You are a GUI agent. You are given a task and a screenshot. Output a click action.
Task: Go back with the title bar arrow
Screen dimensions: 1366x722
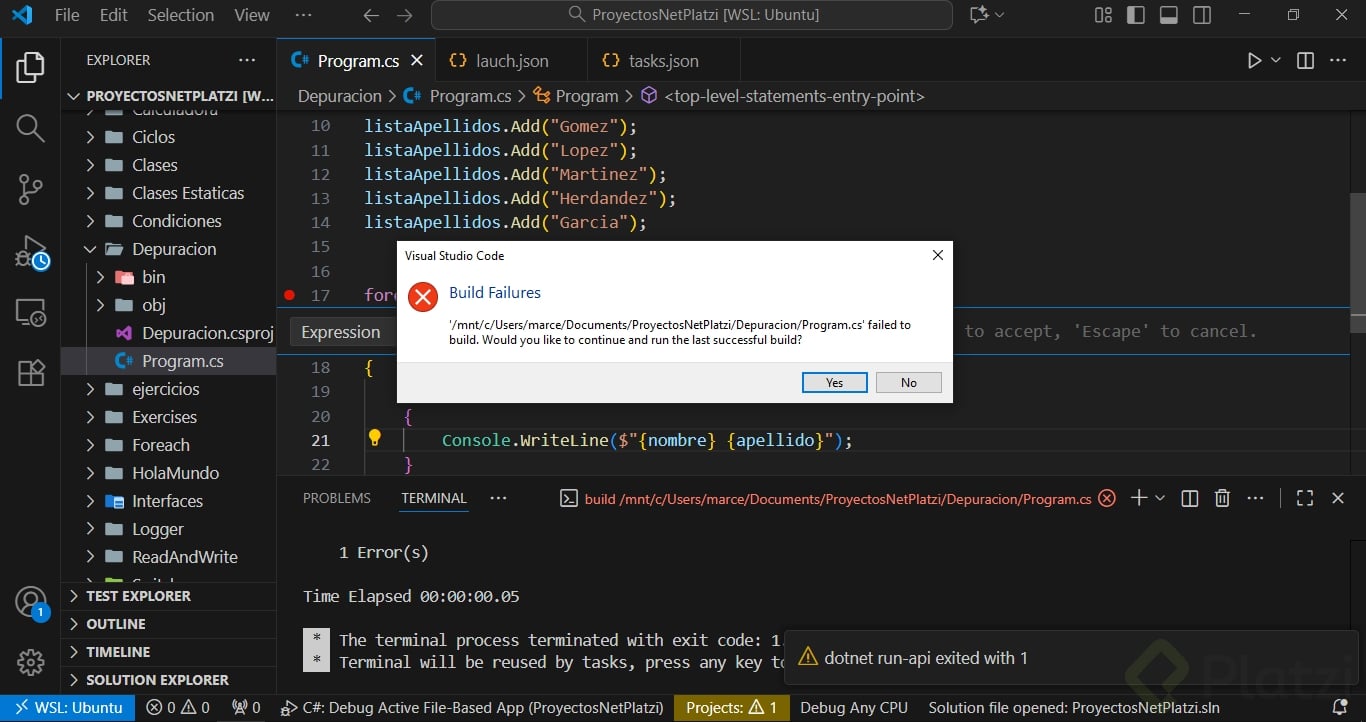[371, 15]
